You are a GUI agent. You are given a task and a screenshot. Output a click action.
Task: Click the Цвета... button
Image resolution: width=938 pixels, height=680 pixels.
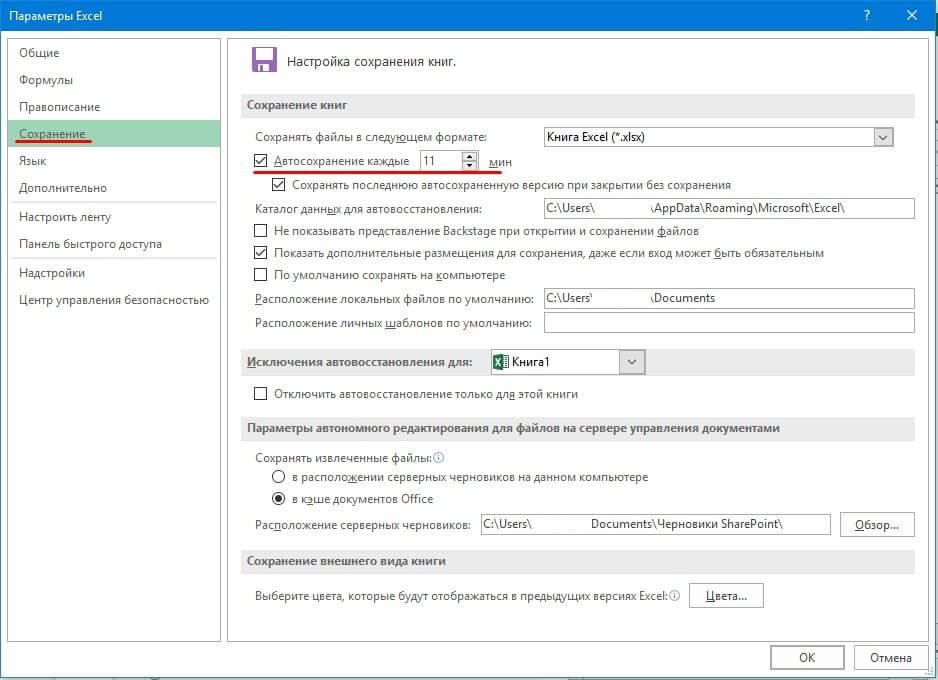(x=726, y=596)
